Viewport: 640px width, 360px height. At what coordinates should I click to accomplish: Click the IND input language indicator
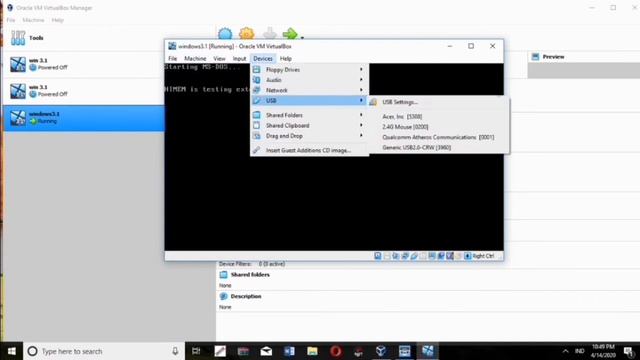click(x=579, y=351)
